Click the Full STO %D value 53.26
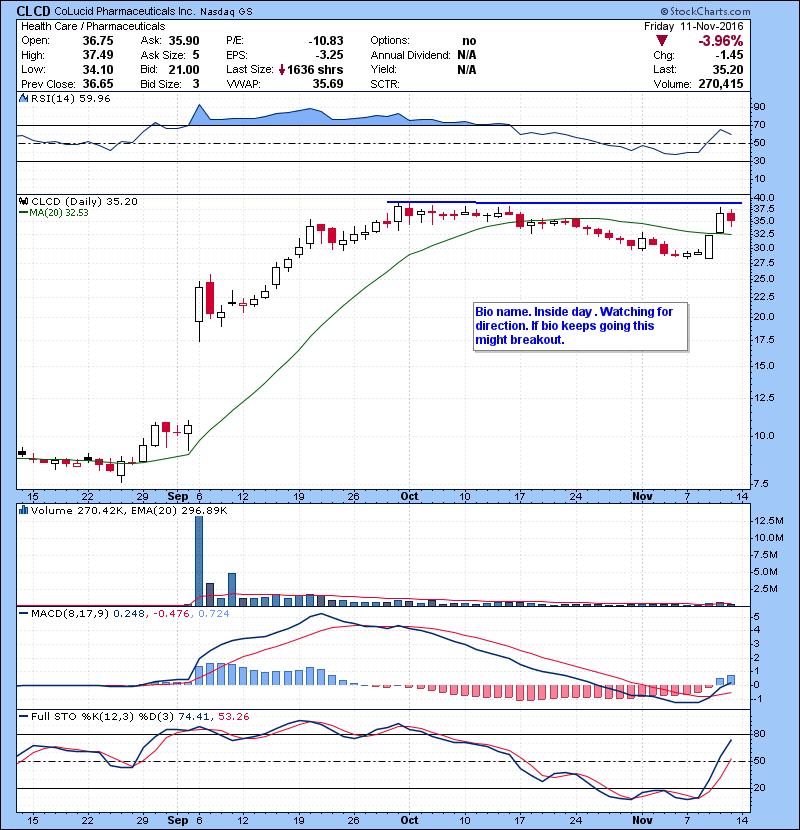800x830 pixels. [233, 716]
